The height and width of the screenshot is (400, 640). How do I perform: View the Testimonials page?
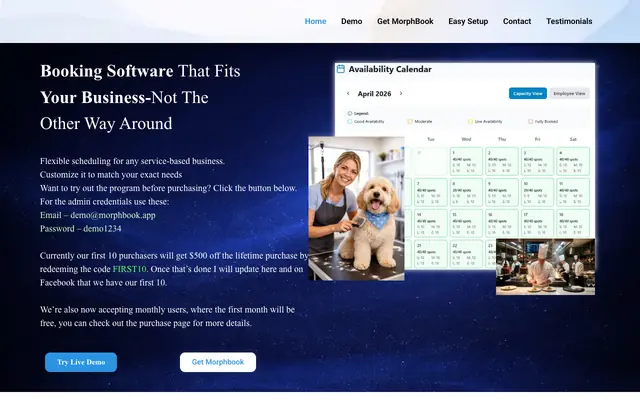click(x=569, y=21)
